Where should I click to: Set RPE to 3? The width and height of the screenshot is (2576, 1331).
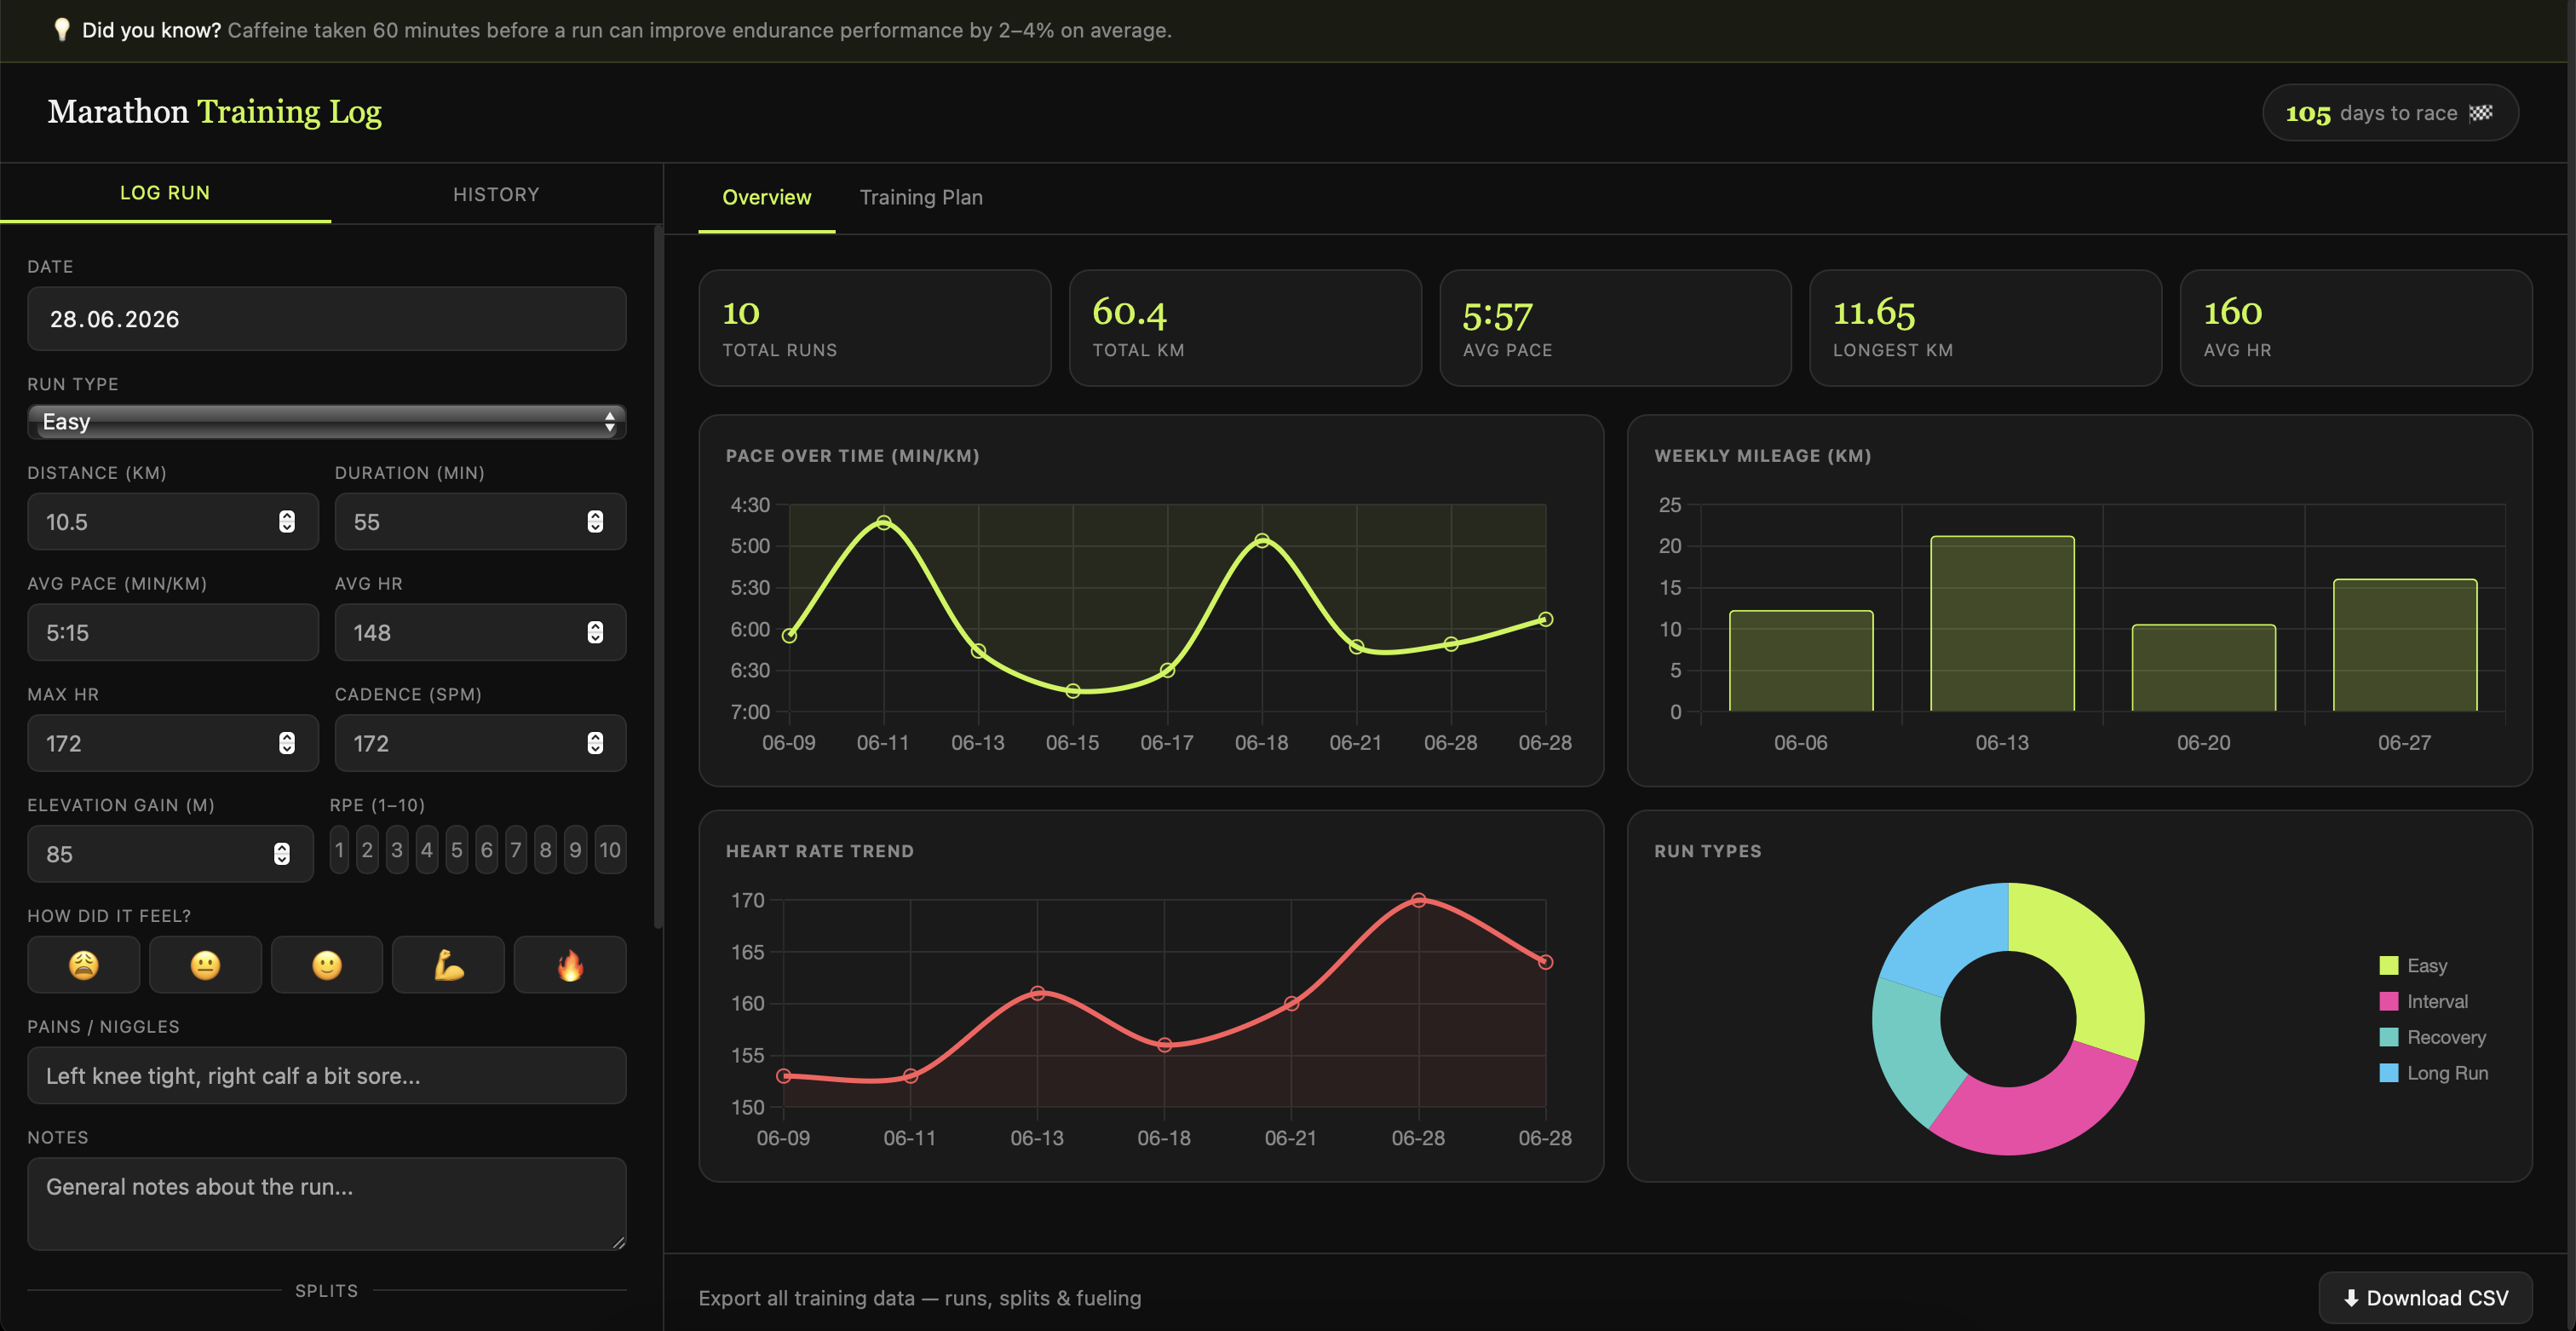click(397, 850)
